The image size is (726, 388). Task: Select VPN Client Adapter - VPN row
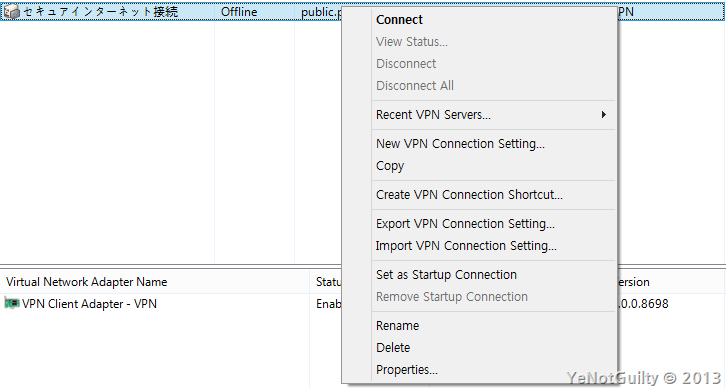click(89, 304)
